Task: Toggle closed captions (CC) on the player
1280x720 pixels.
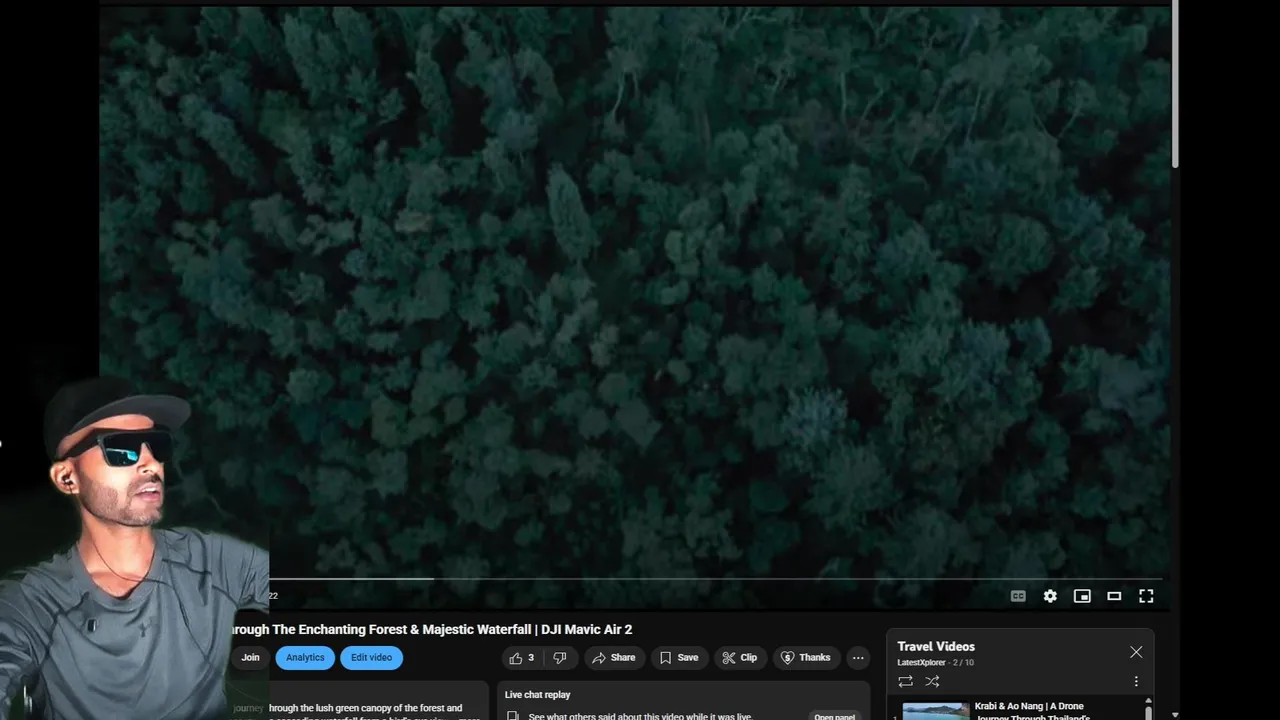Action: (x=1018, y=596)
